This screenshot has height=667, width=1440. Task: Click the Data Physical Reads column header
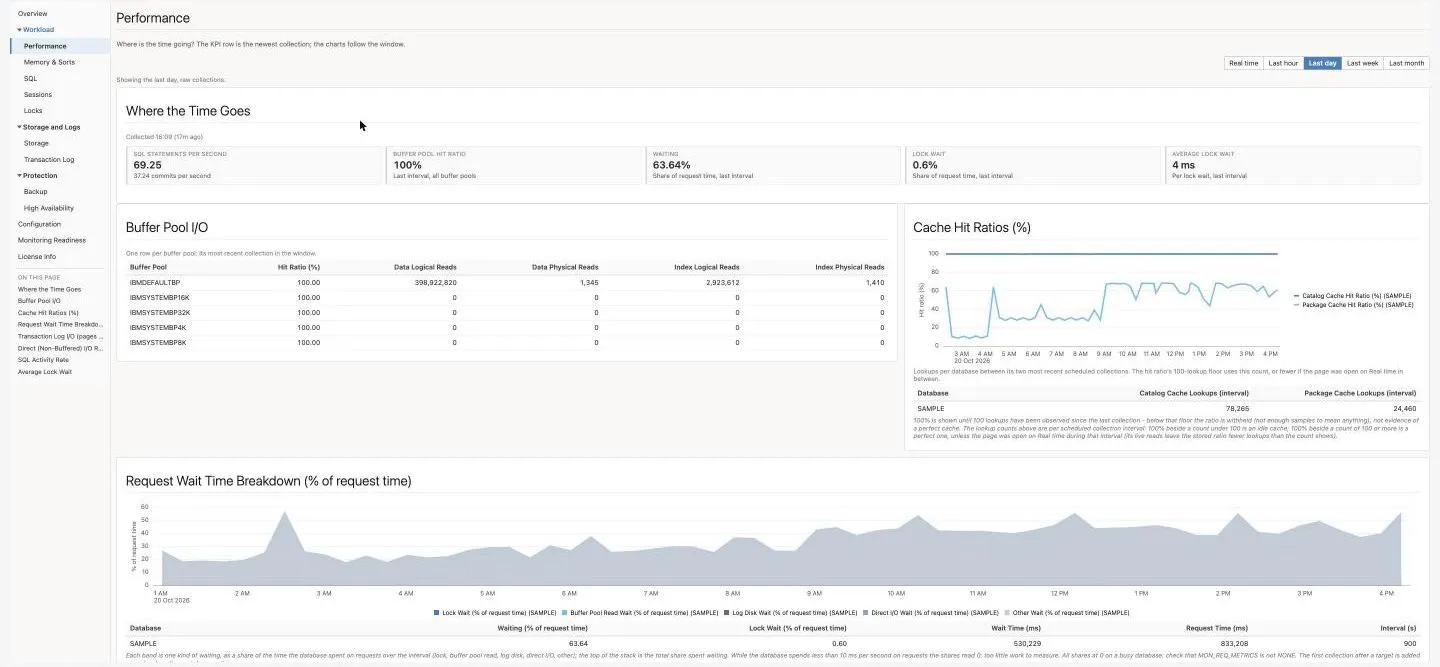pyautogui.click(x=567, y=267)
